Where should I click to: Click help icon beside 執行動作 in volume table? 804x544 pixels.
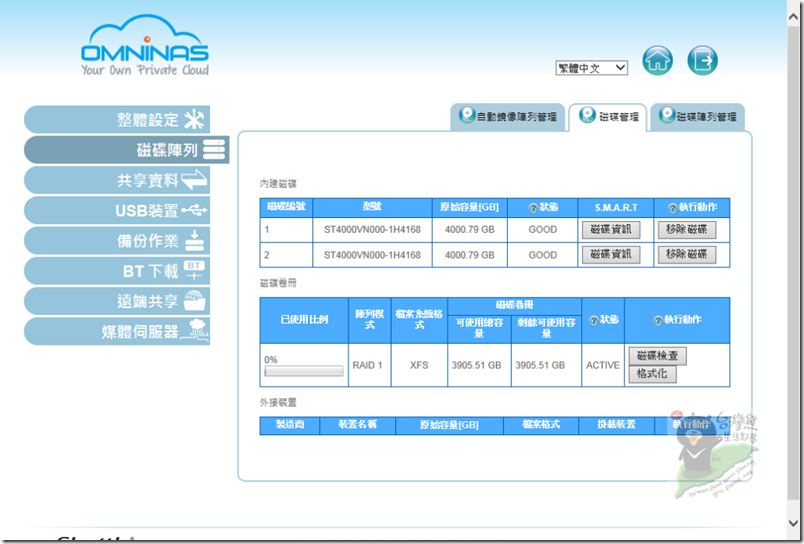(x=658, y=320)
